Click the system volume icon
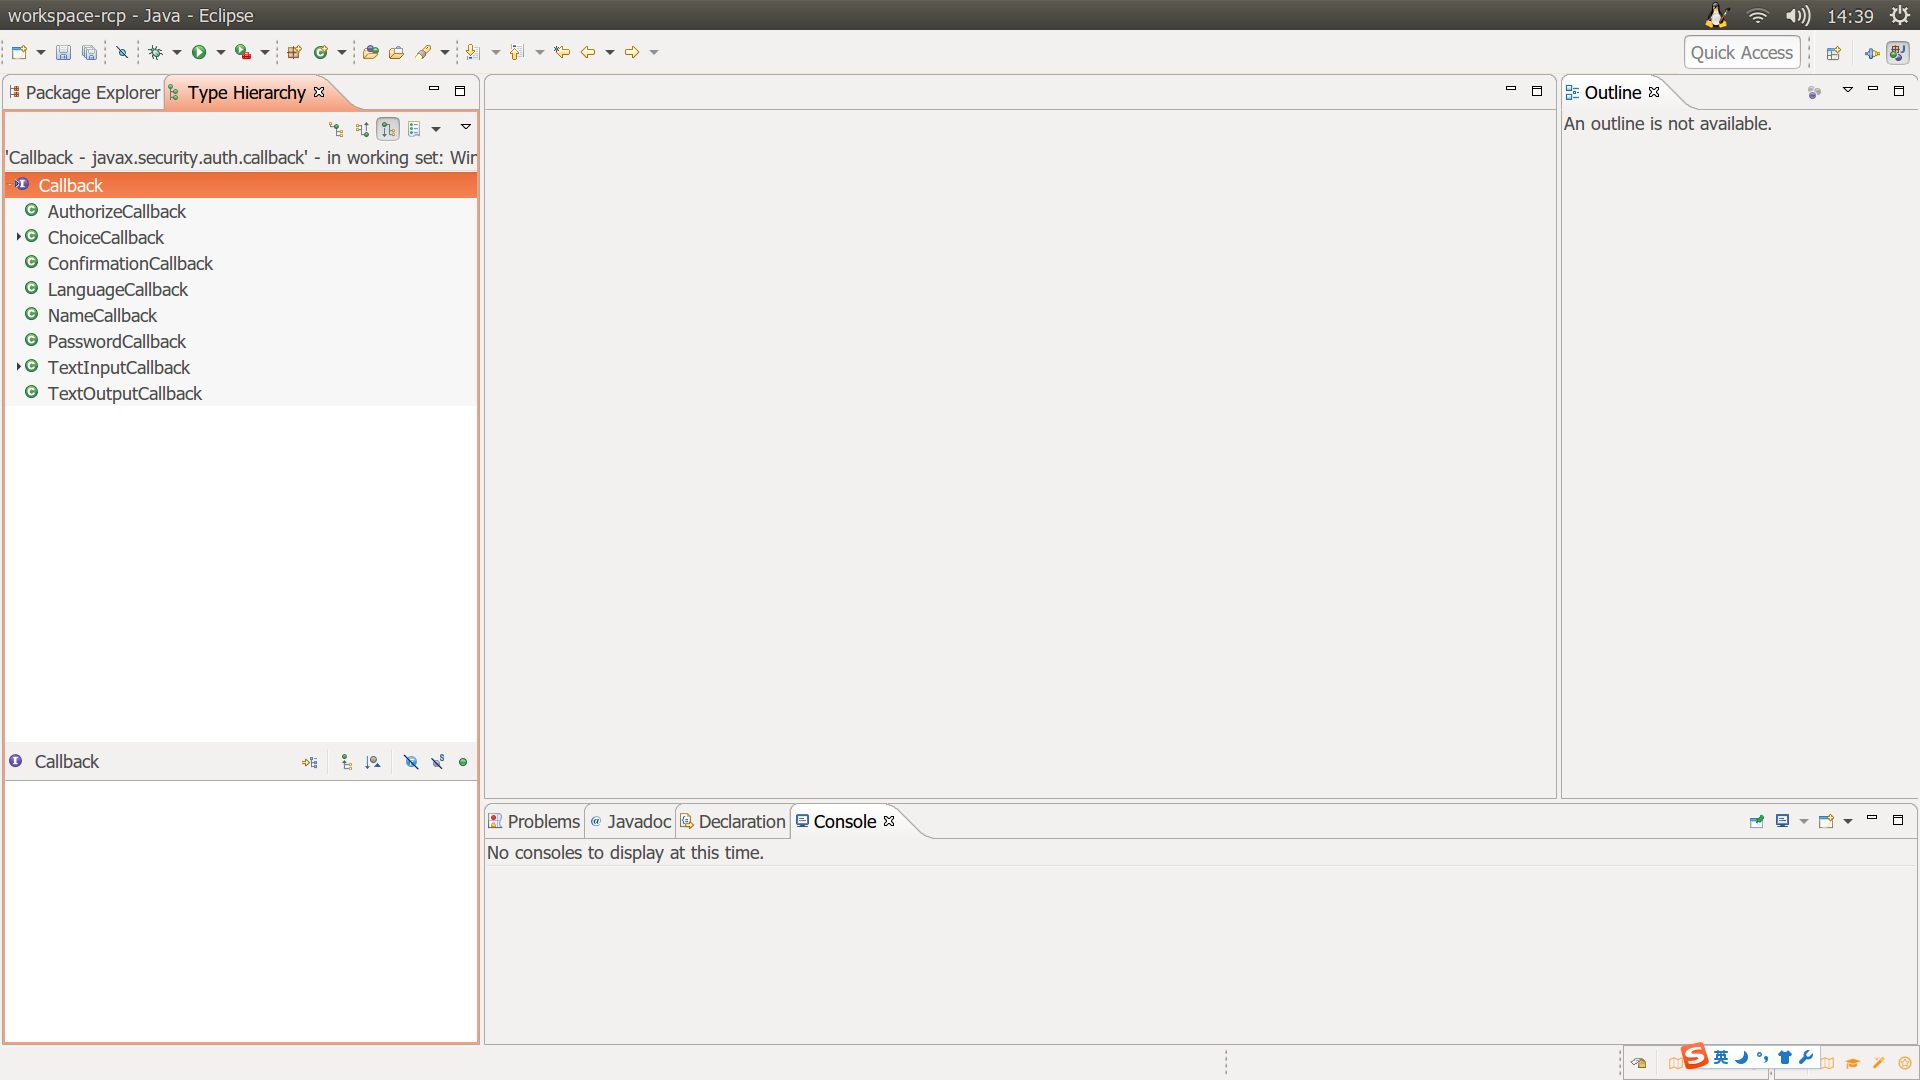The height and width of the screenshot is (1080, 1920). click(1797, 16)
